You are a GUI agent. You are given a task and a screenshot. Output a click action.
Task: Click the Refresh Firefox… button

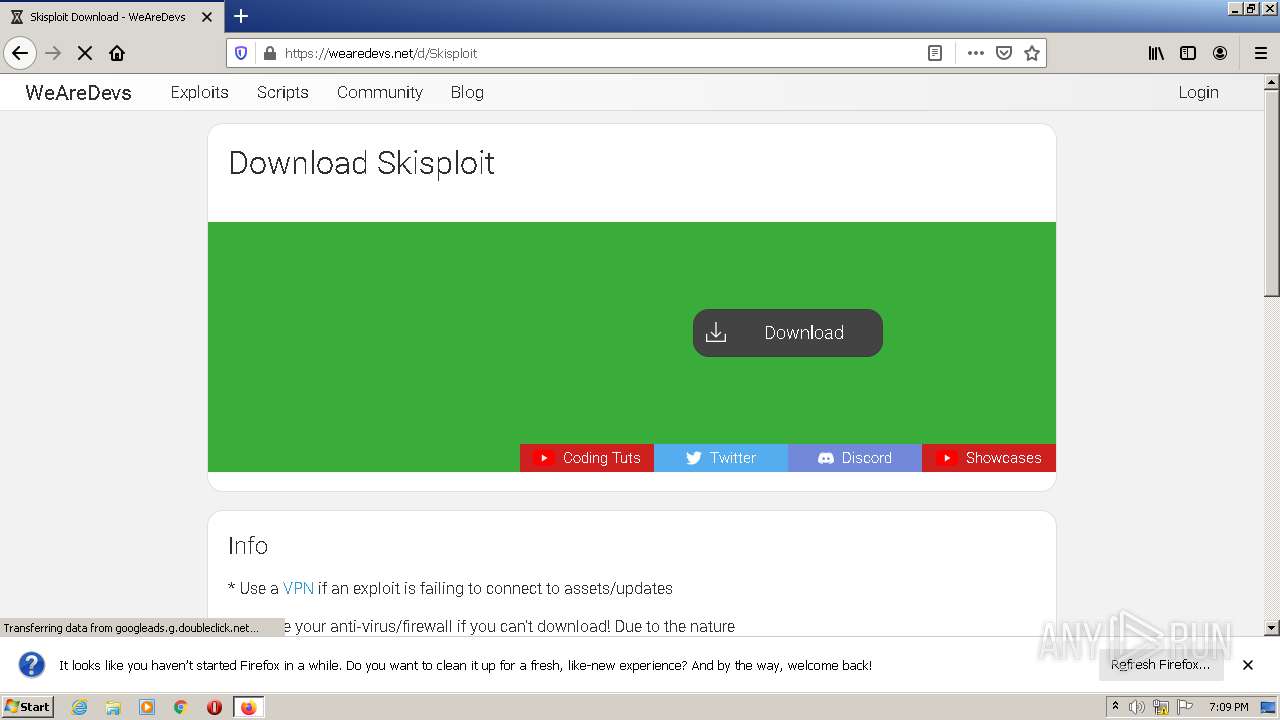[x=1161, y=665]
